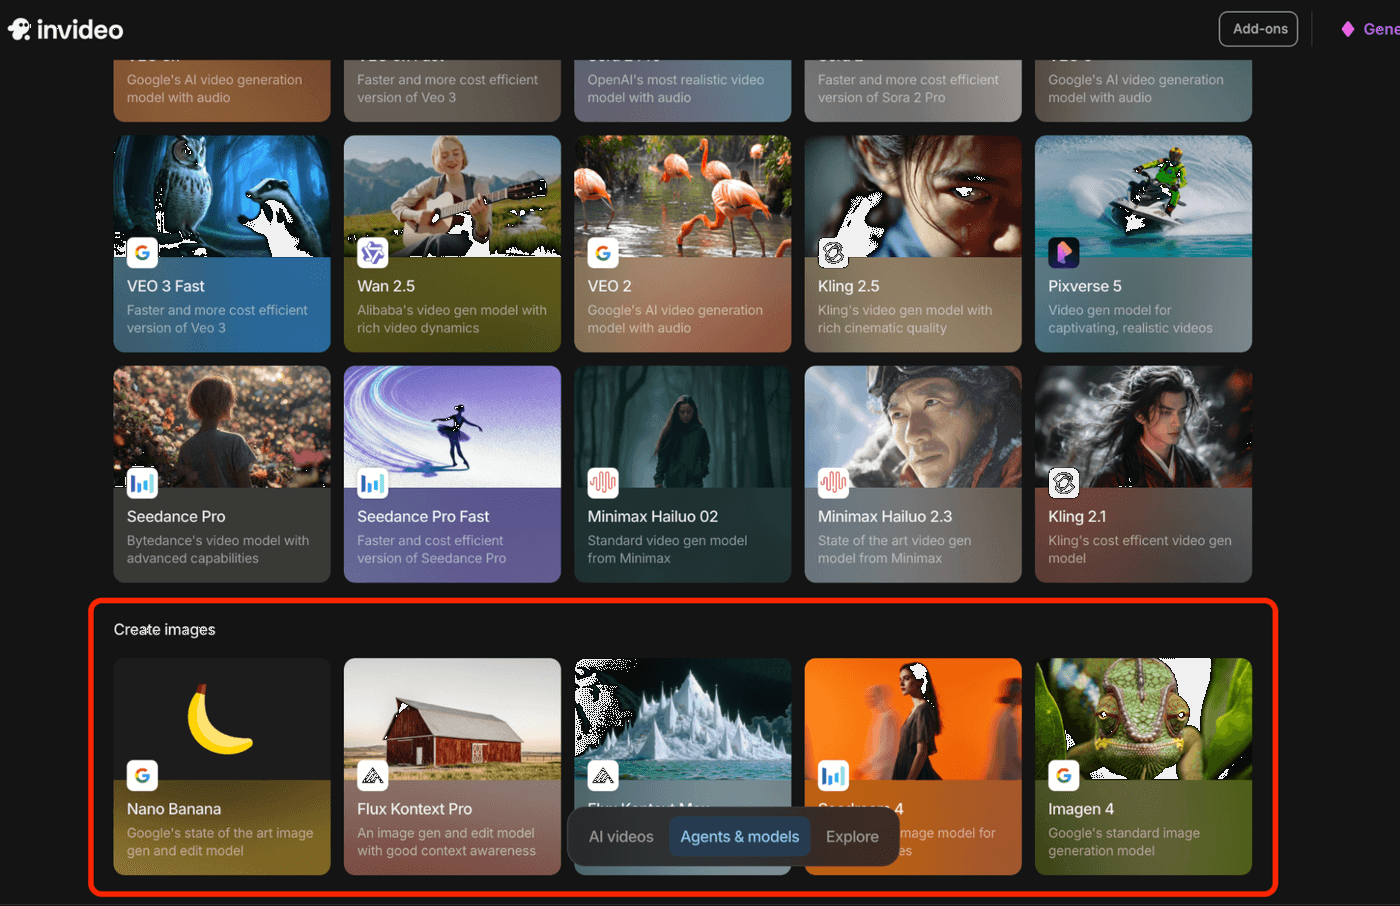Click the Google icon on Nano Banana card

(142, 775)
